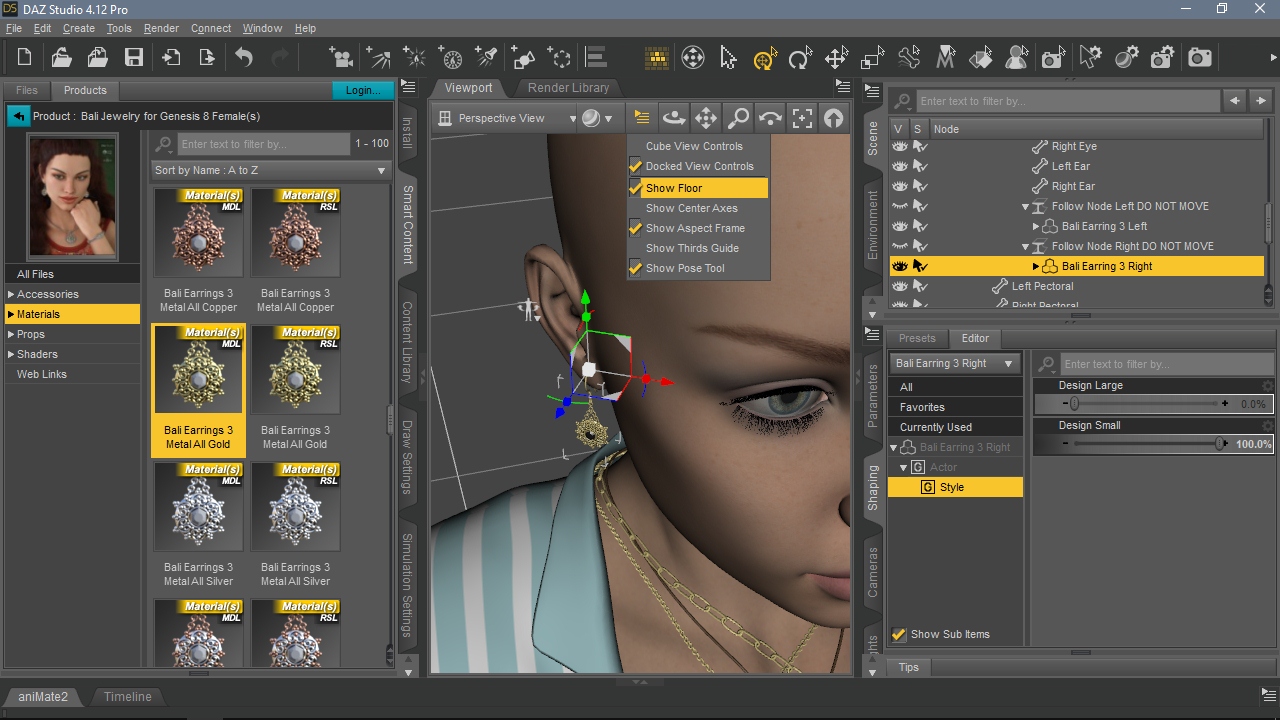
Task: Open the Tips bar
Action: pos(908,667)
